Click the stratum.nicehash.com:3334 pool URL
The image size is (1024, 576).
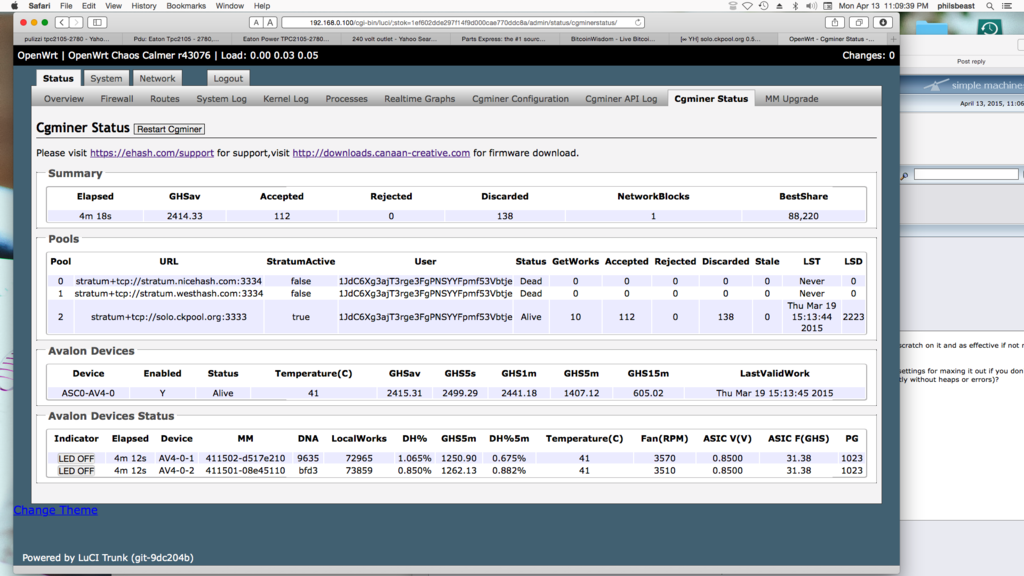point(168,281)
